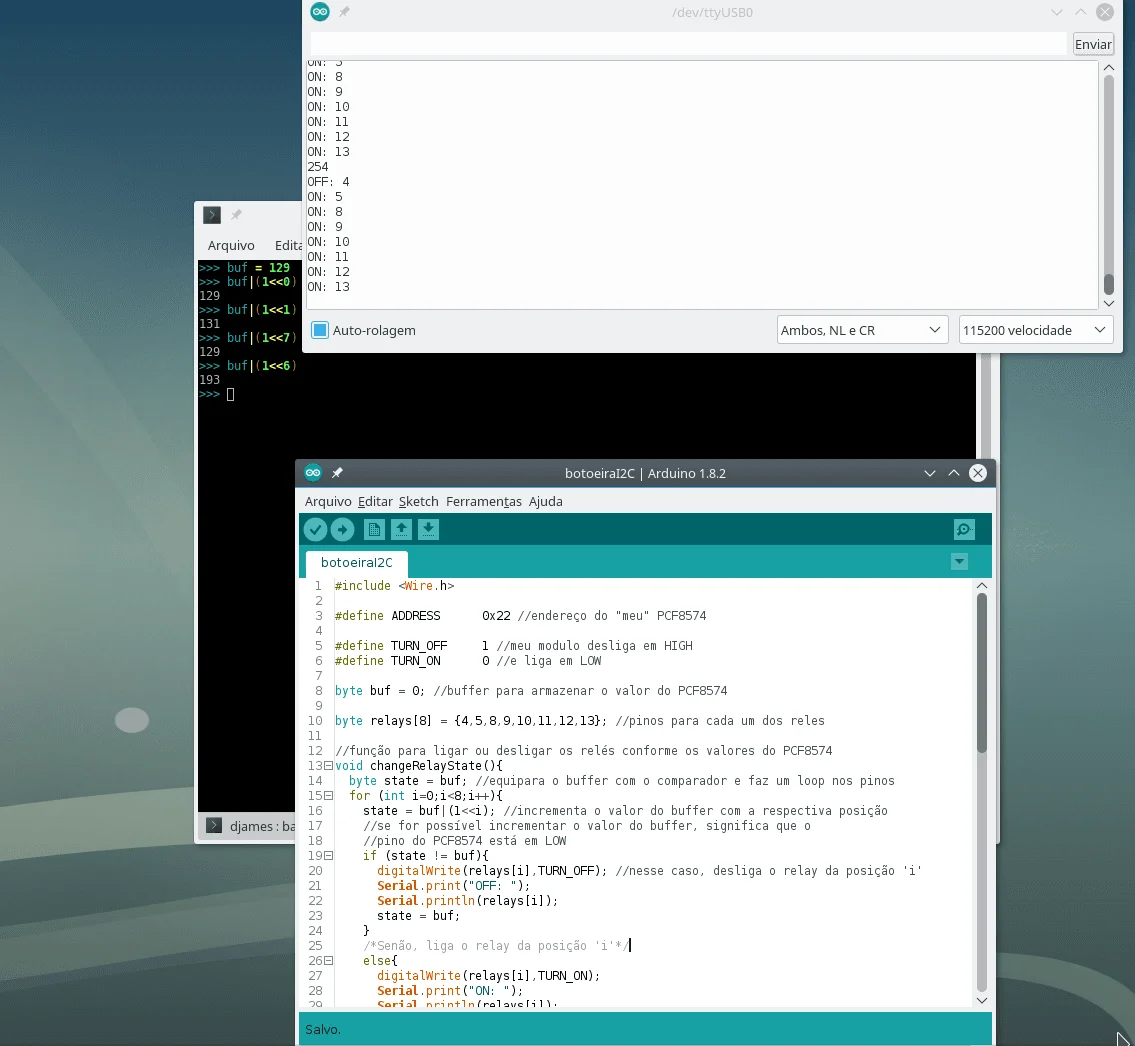The width and height of the screenshot is (1135, 1046).
Task: Click the 'OFF: 4' line in serial output
Action: pyautogui.click(x=328, y=182)
